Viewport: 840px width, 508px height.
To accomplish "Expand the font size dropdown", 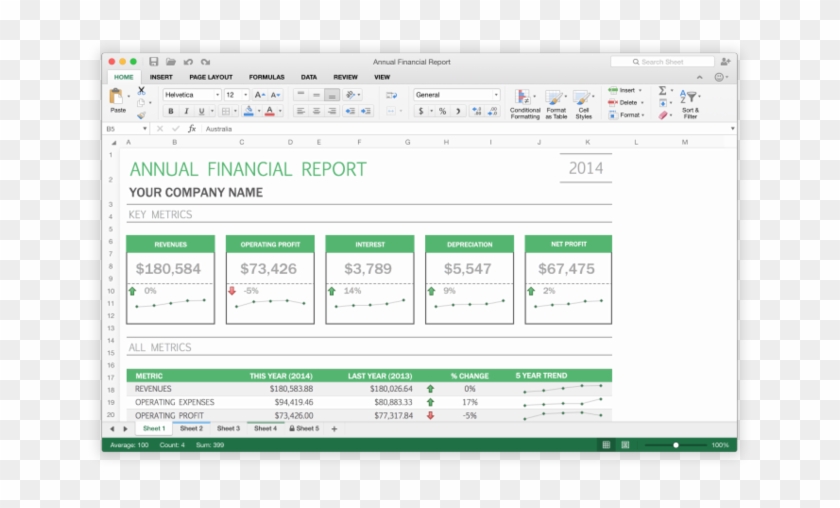I will pyautogui.click(x=236, y=95).
